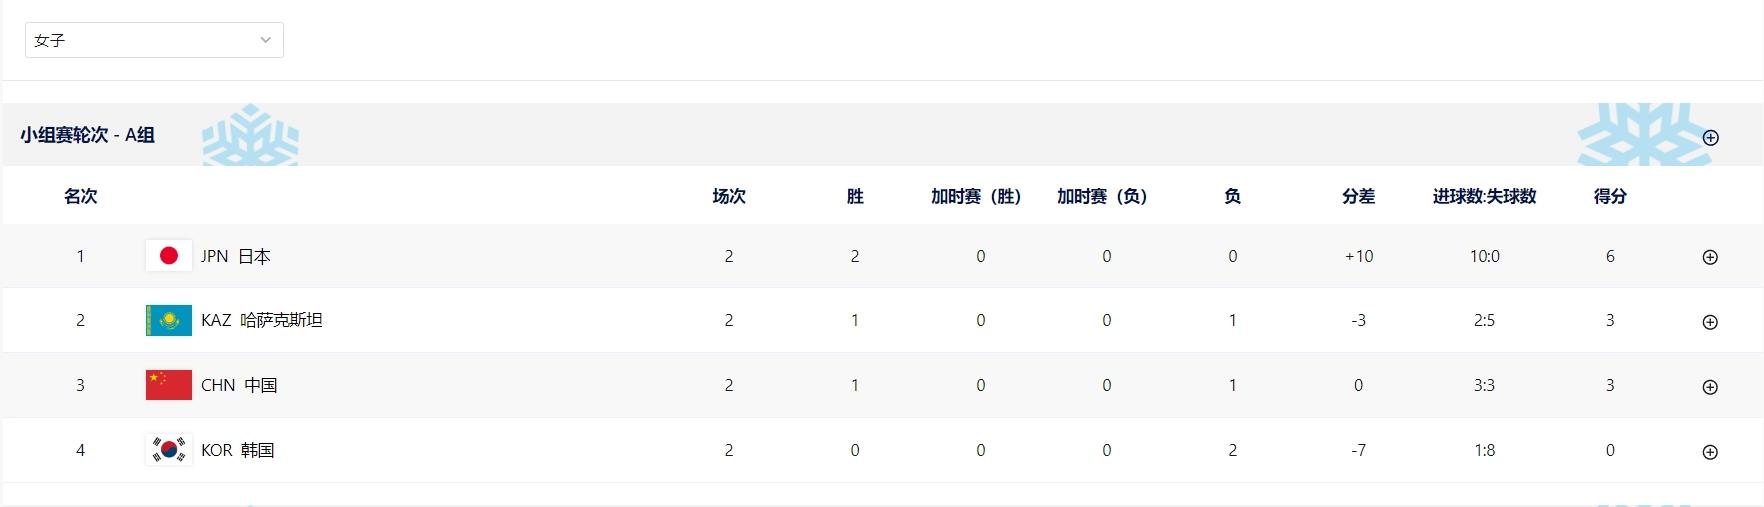Screen dimensions: 1764x507
Task: Expand Kazakhstan row details plus icon
Action: (x=1710, y=322)
